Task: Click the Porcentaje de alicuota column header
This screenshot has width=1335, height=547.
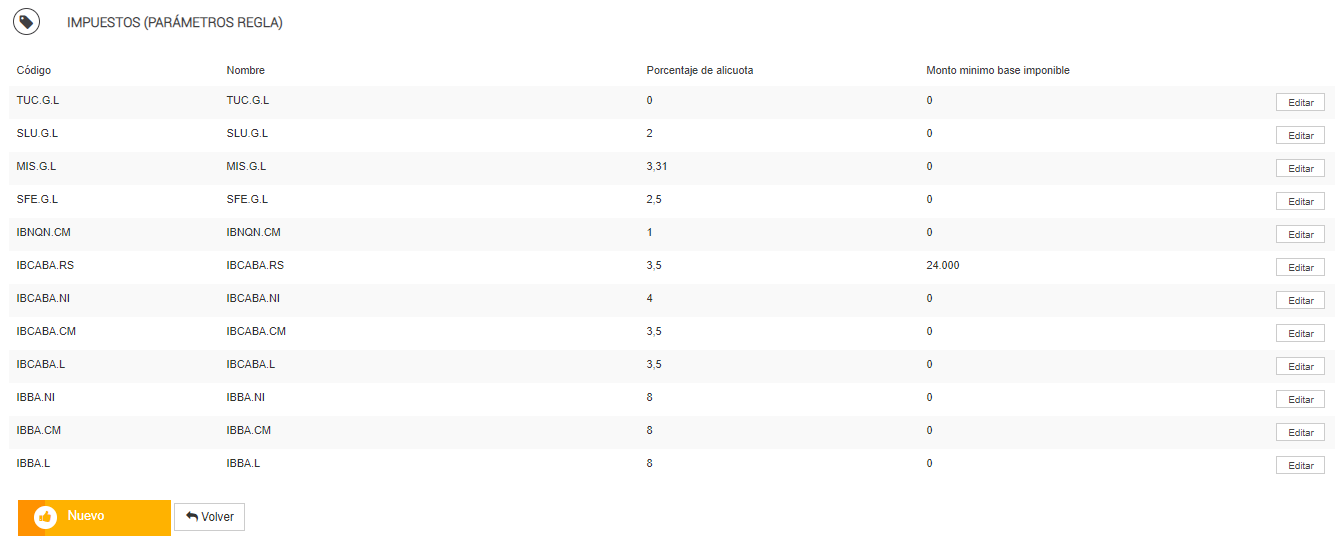Action: pyautogui.click(x=700, y=70)
